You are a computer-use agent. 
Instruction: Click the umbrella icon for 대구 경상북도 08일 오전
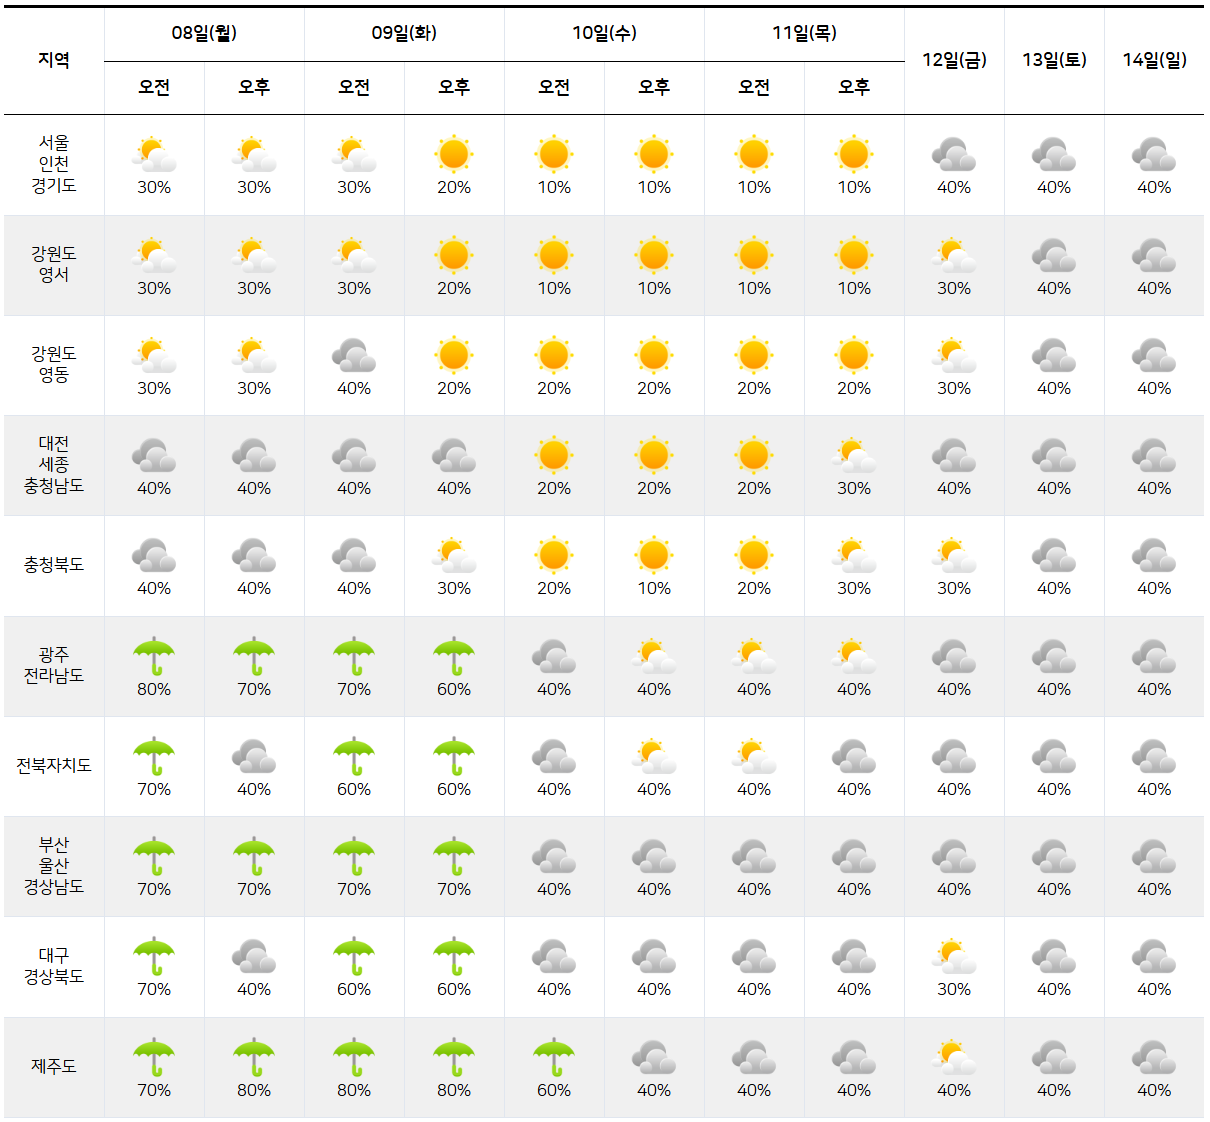coord(154,956)
